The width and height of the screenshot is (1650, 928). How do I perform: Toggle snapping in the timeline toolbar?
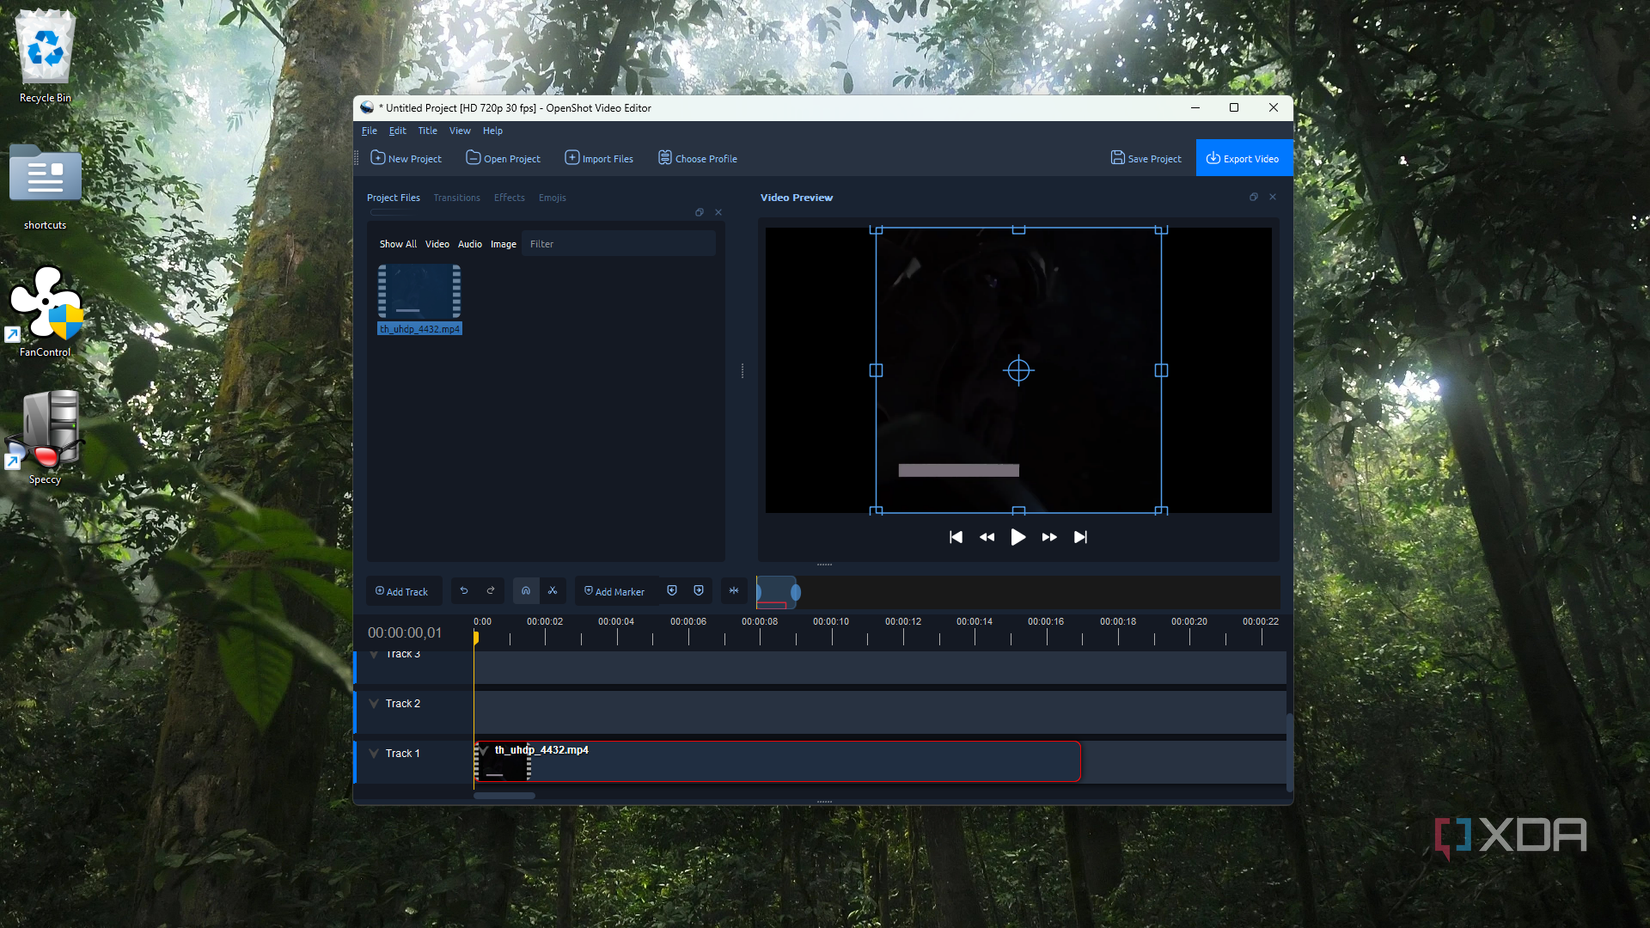525,591
